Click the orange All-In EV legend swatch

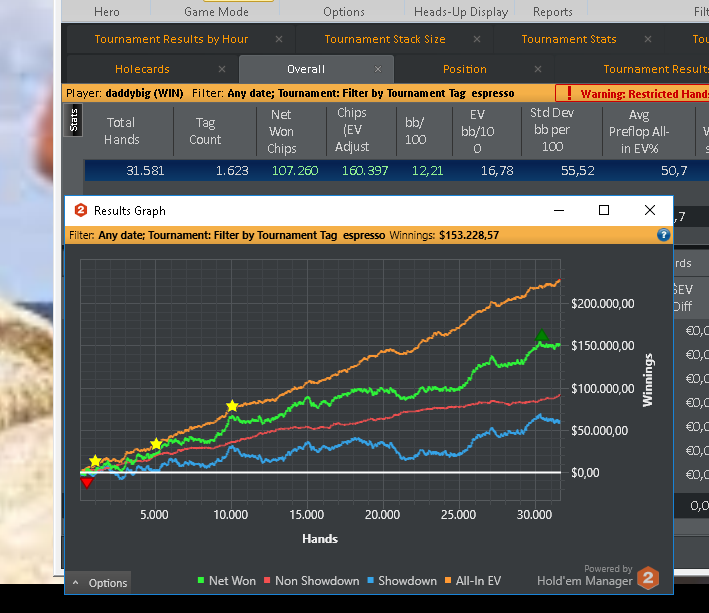tap(448, 580)
